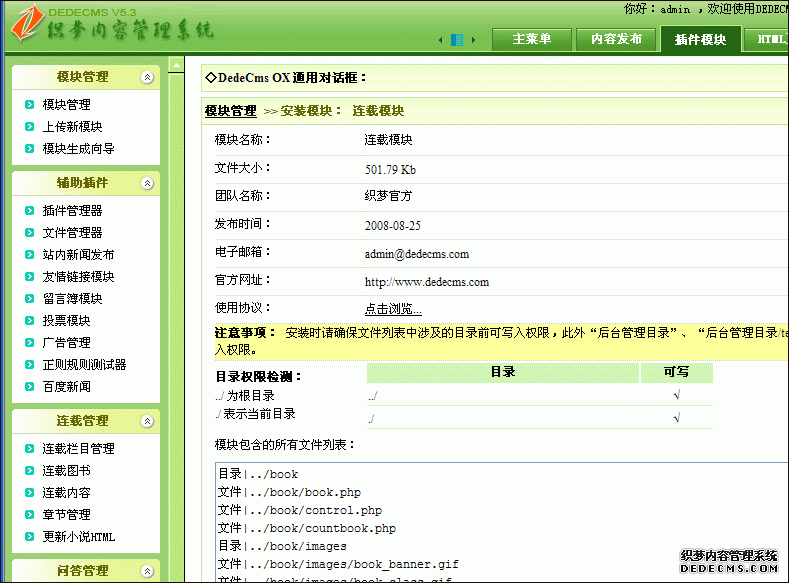Open the 点击浏览 license agreement link

393,309
